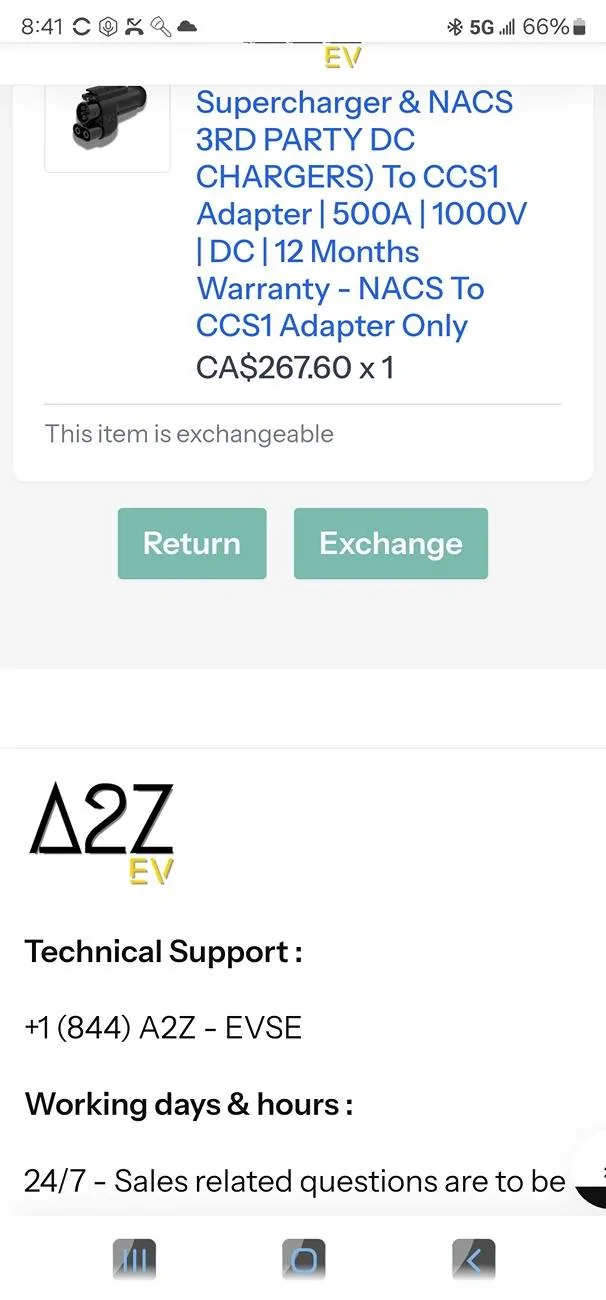Tap the 8:41 clock in status bar
This screenshot has width=606, height=1300.
[x=42, y=27]
